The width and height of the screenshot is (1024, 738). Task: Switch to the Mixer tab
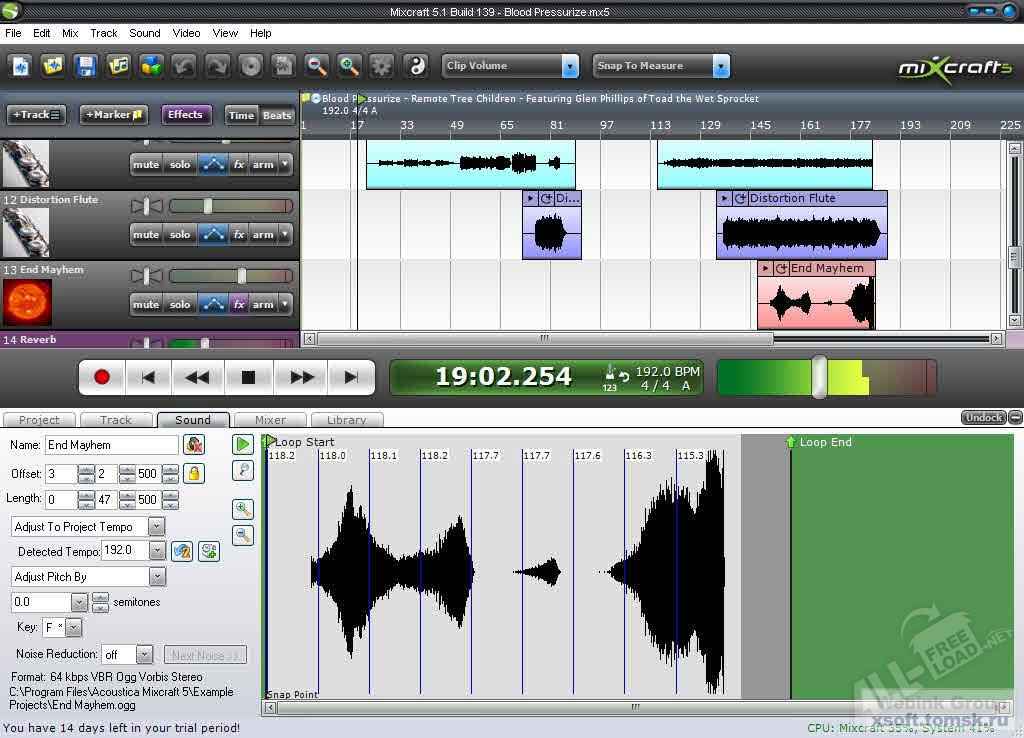270,420
